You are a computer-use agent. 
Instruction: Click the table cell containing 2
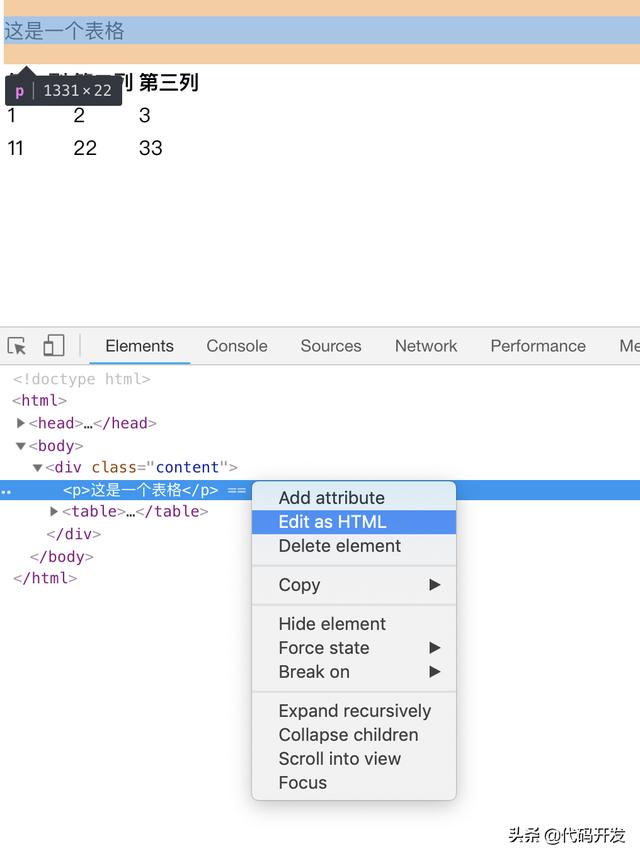coord(79,115)
